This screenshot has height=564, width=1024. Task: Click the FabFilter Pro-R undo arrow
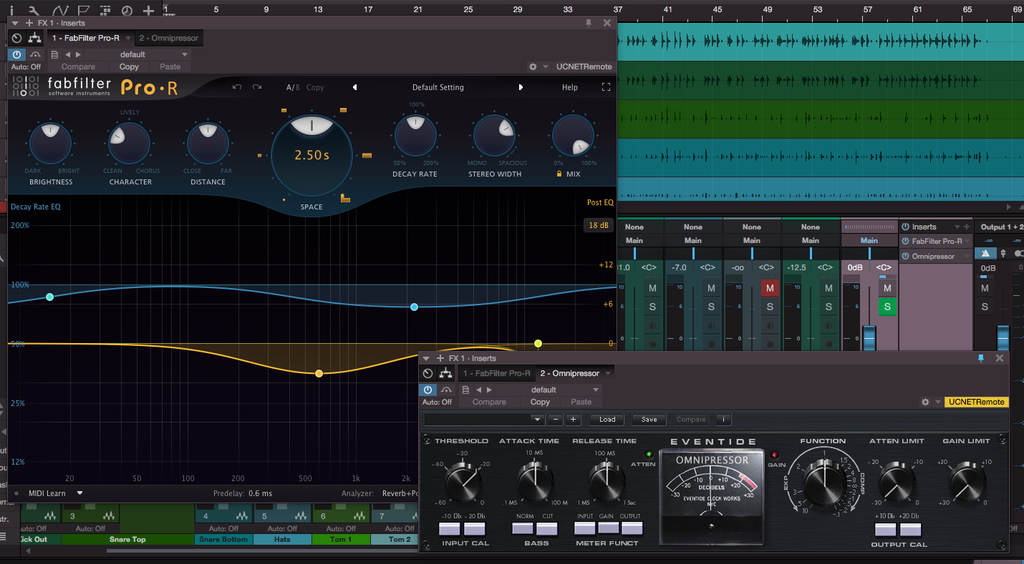(237, 87)
